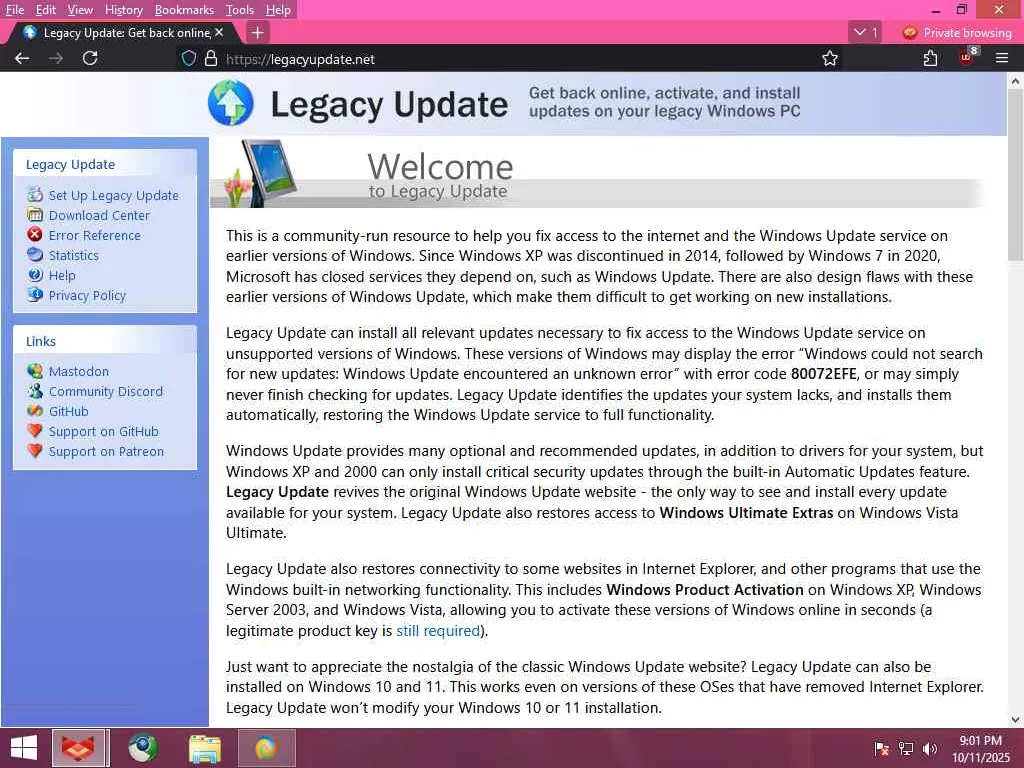Open the Privacy Policy link
Viewport: 1024px width, 768px height.
(88, 295)
